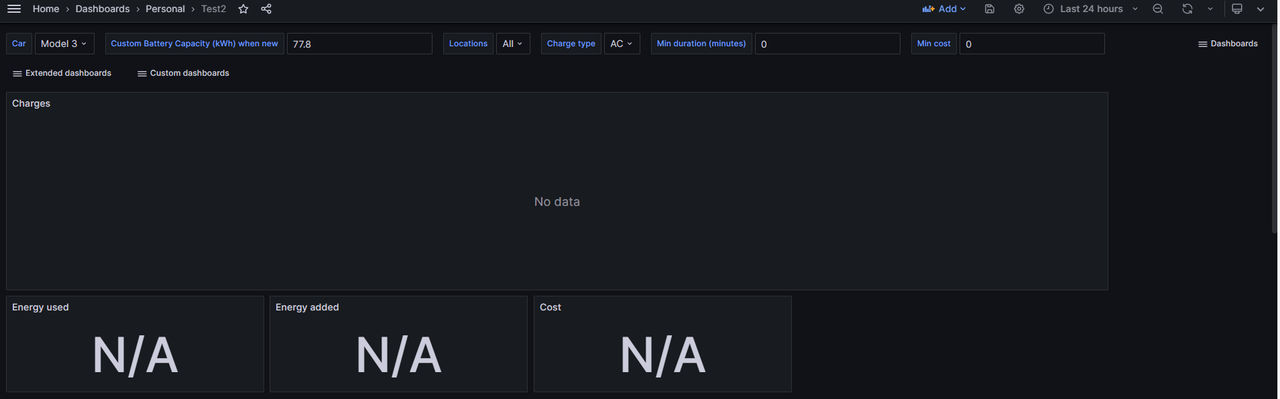This screenshot has height=399, width=1280.
Task: Open Dashboards breadcrumb
Action: tap(102, 9)
